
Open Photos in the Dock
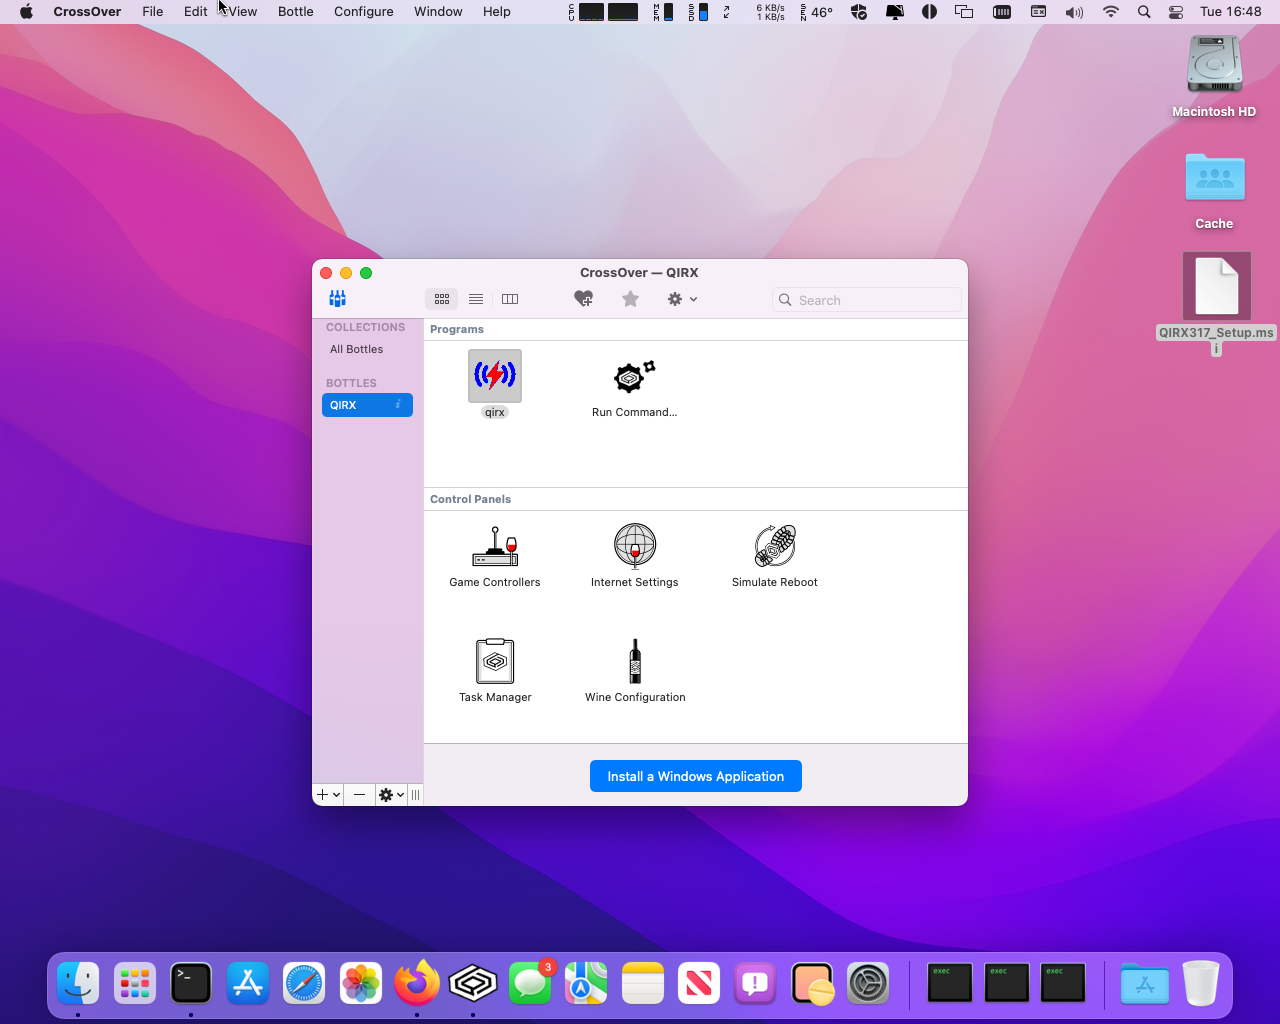361,984
